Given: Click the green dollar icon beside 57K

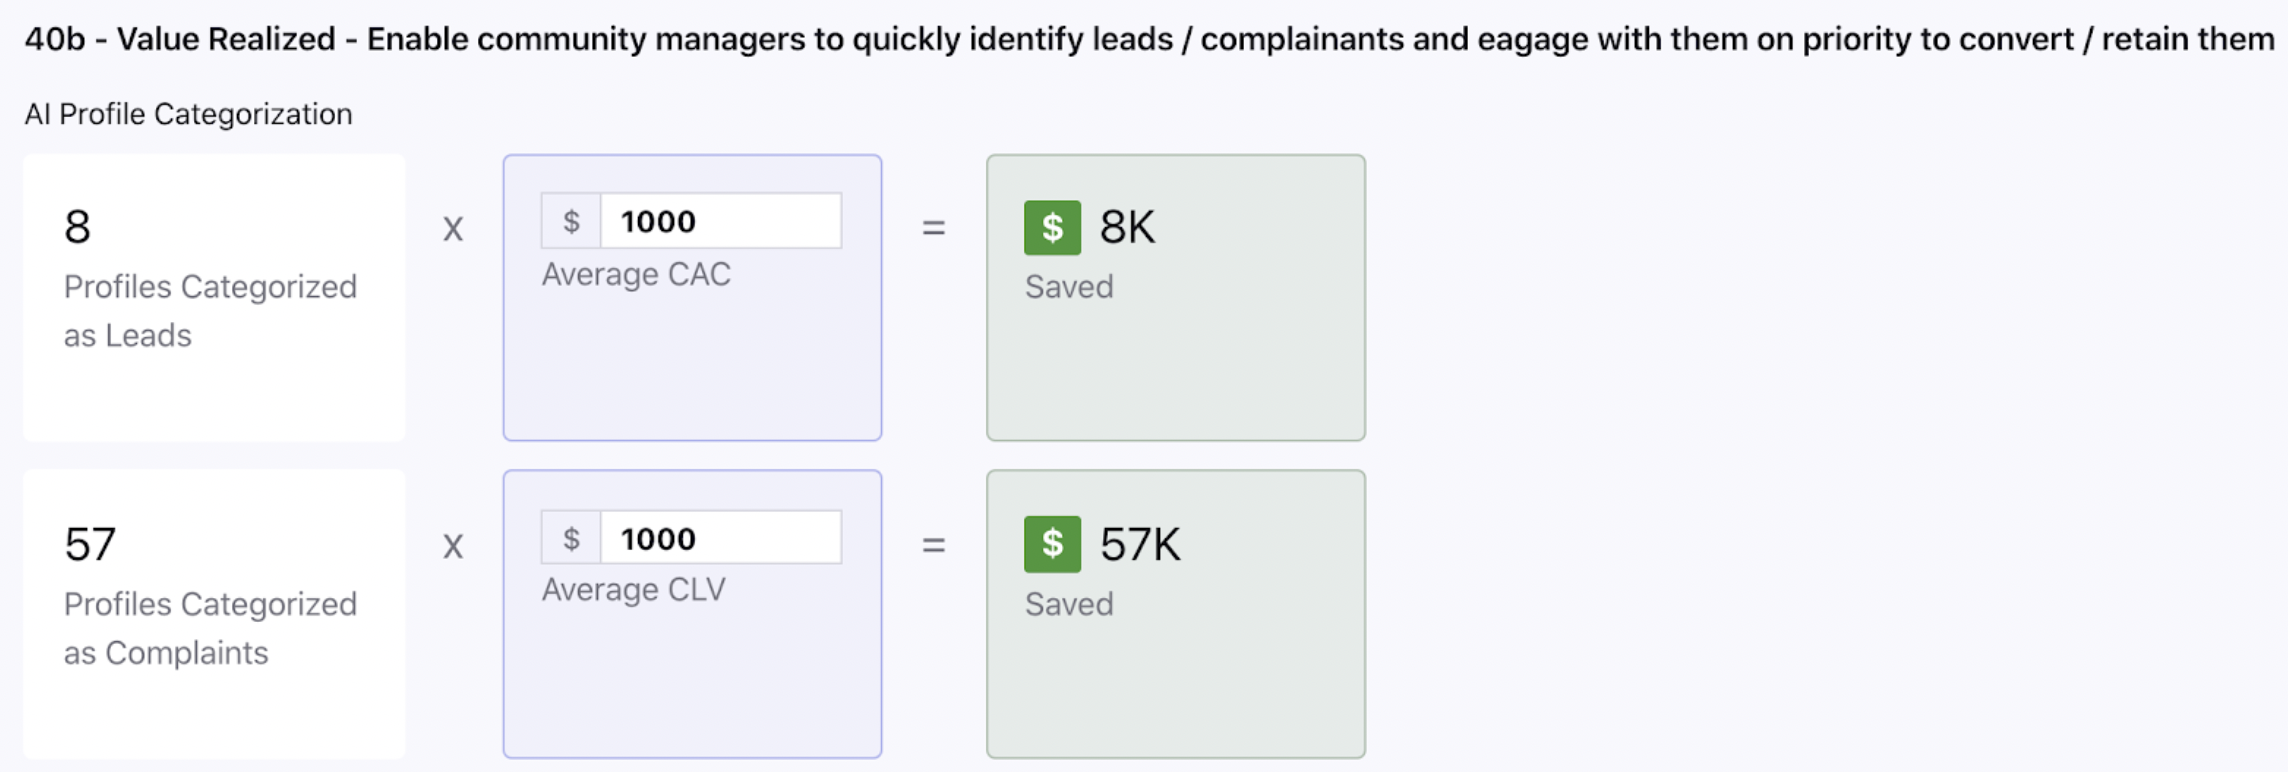Looking at the screenshot, I should [x=1052, y=544].
